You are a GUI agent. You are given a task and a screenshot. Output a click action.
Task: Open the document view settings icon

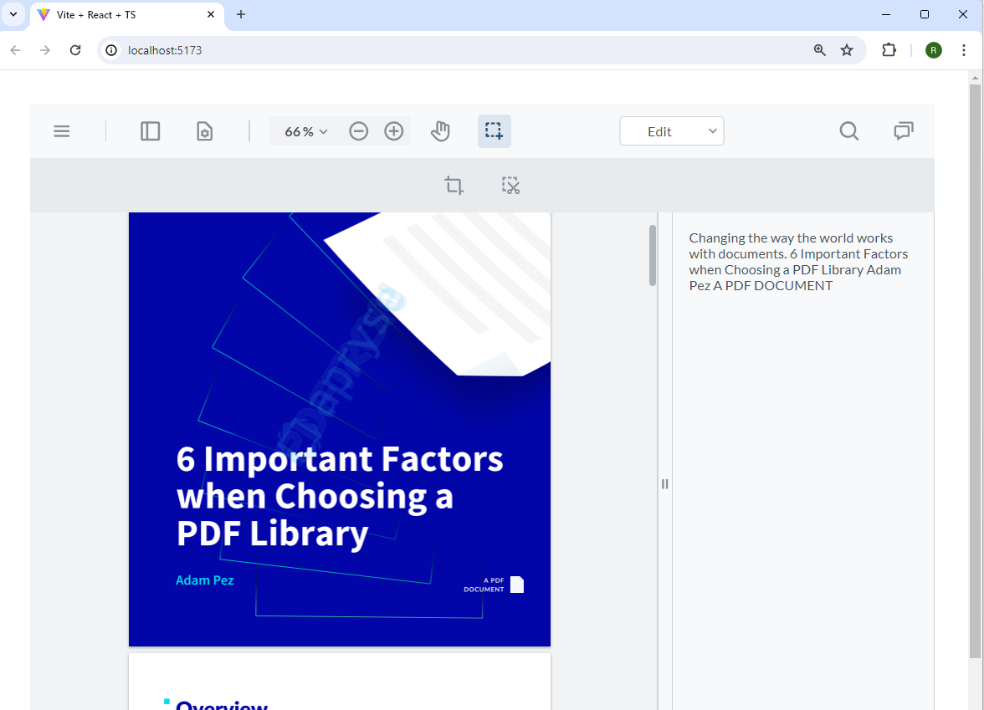(x=205, y=131)
